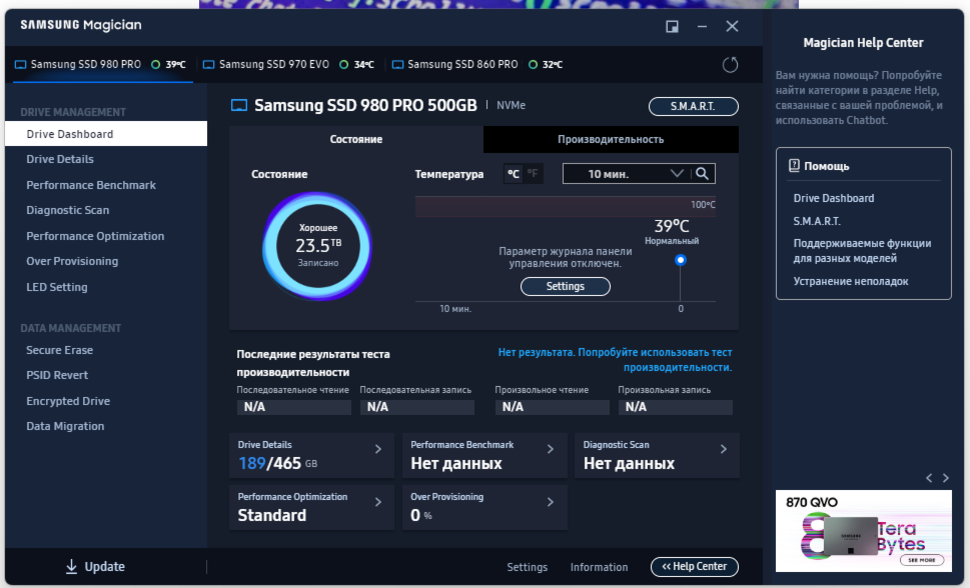
Task: Open Information in the bottom bar
Action: coord(599,567)
